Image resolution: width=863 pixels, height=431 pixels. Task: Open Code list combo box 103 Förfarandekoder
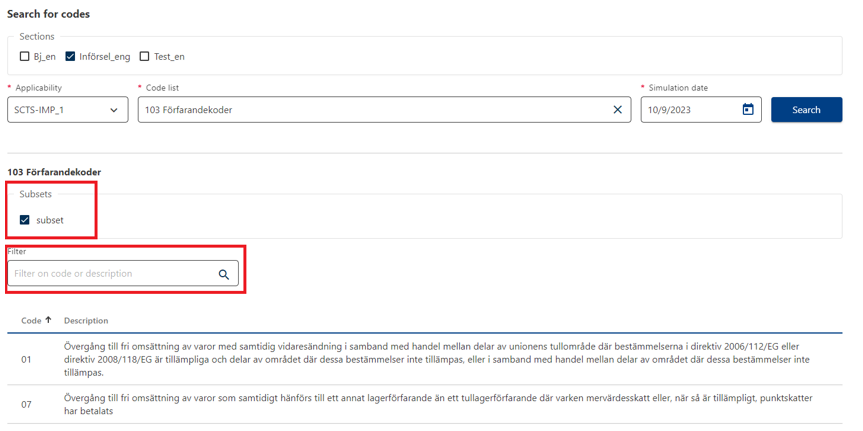point(370,110)
